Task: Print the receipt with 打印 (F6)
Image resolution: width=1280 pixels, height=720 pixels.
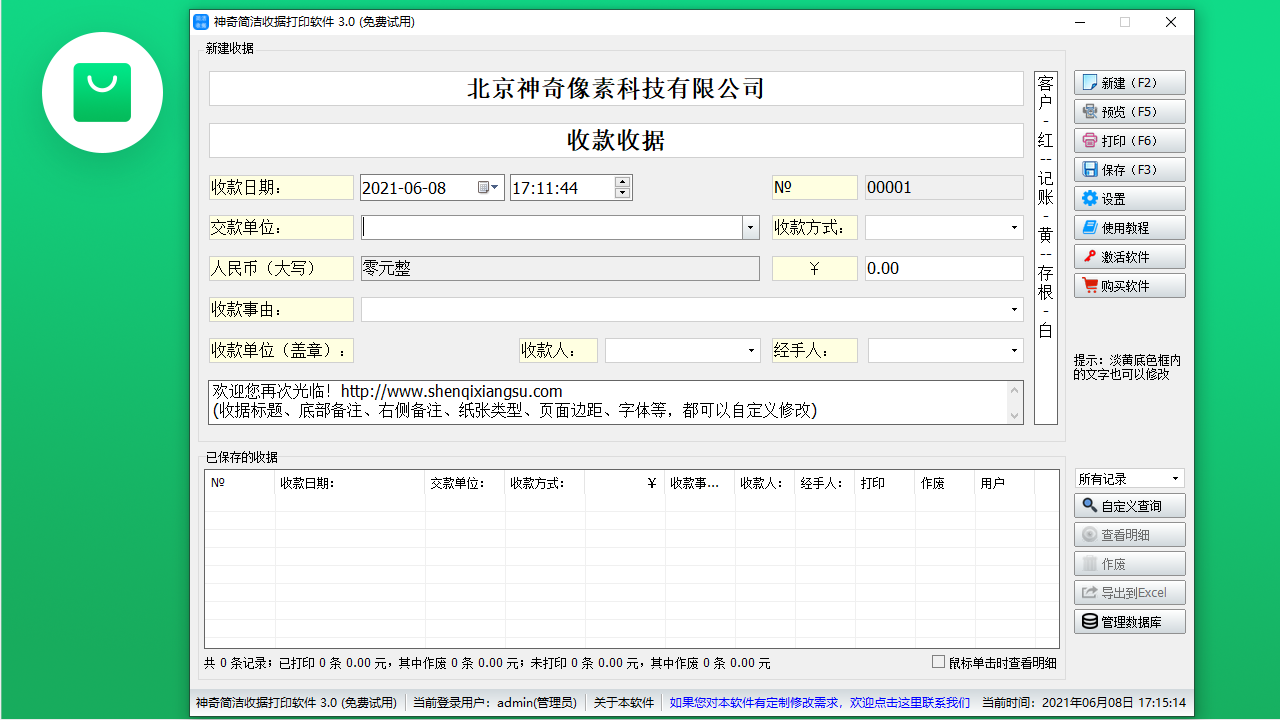Action: click(1130, 141)
